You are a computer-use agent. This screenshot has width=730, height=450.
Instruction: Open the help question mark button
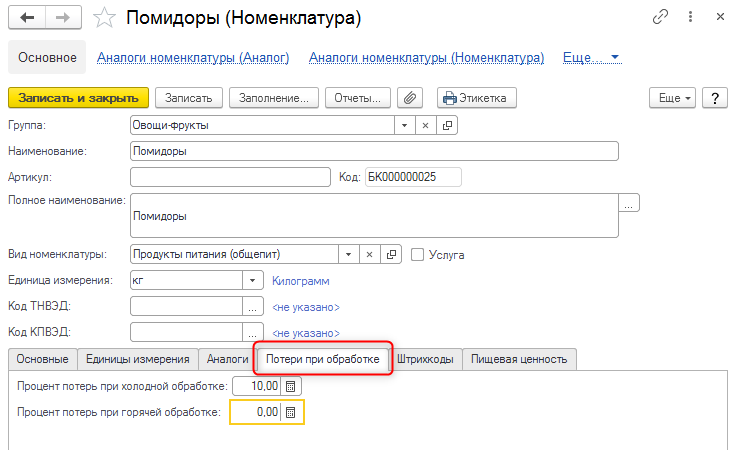tap(714, 98)
